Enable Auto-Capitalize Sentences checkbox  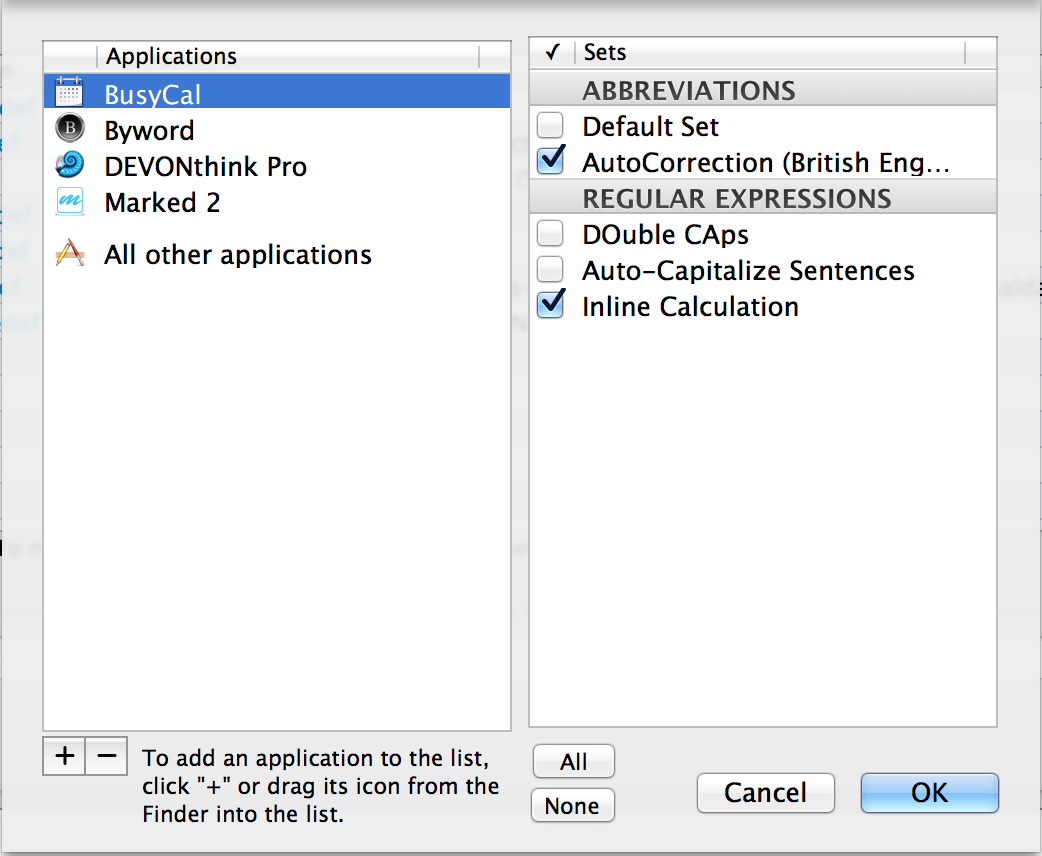(x=550, y=269)
